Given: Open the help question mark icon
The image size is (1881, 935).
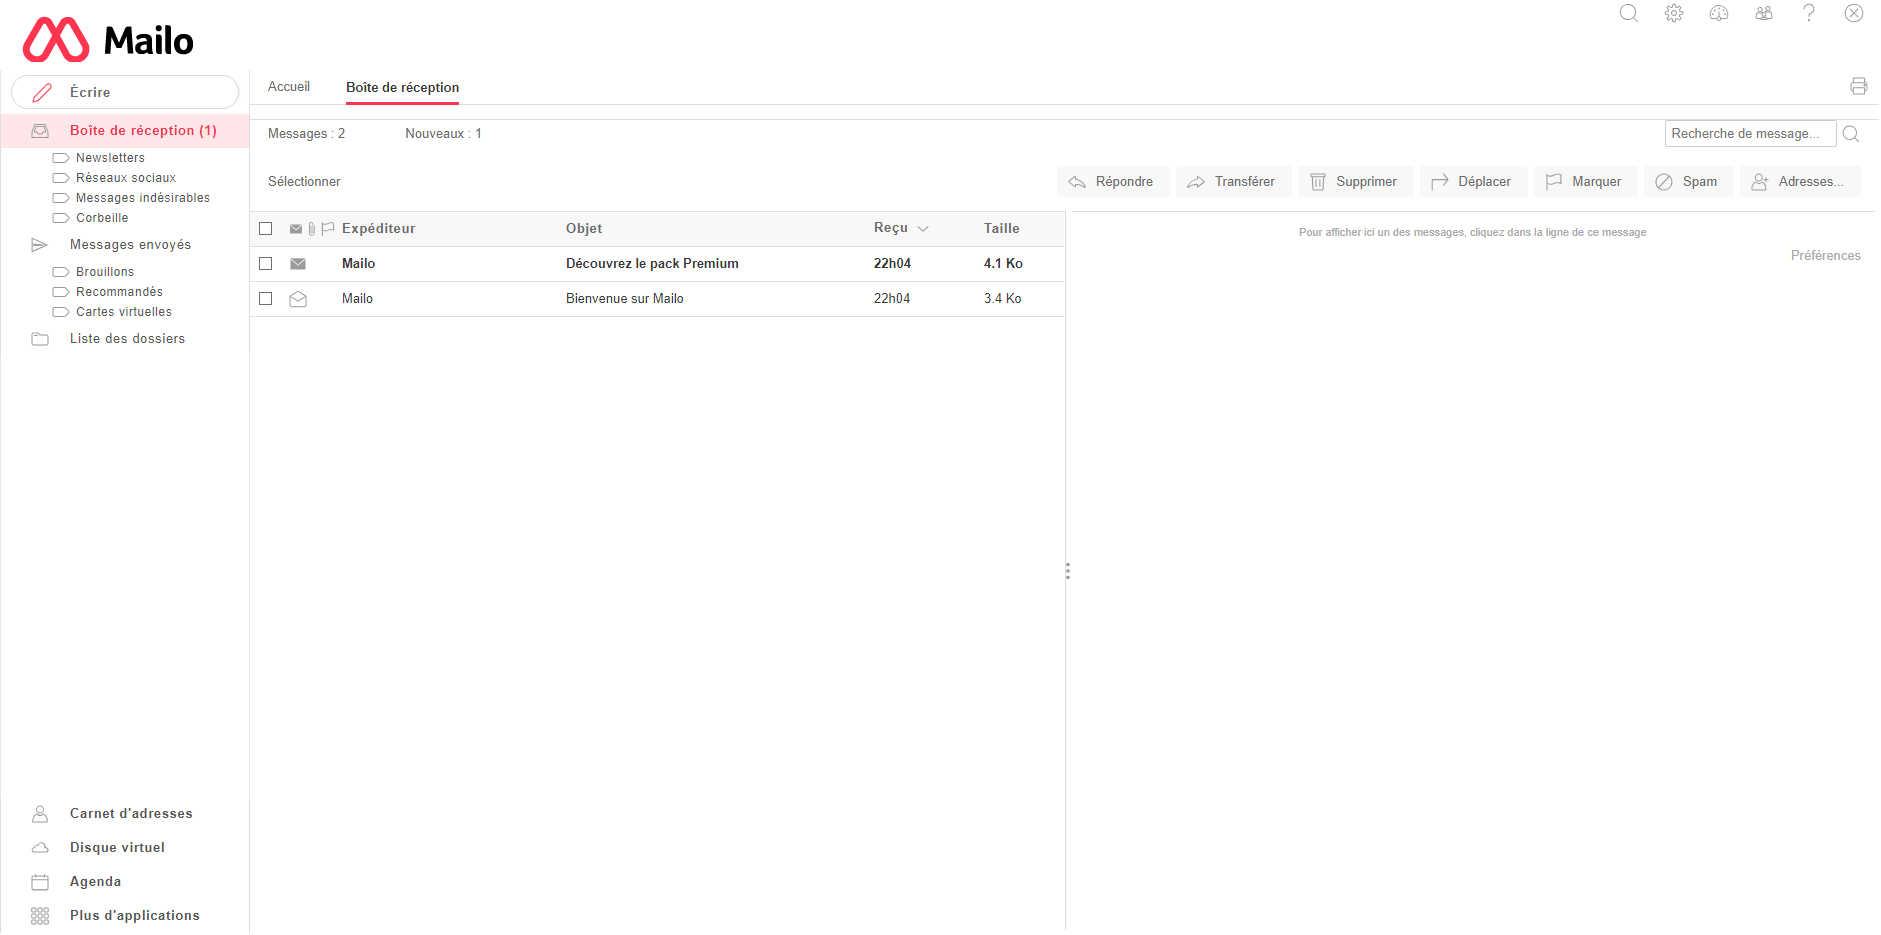Looking at the screenshot, I should point(1809,13).
